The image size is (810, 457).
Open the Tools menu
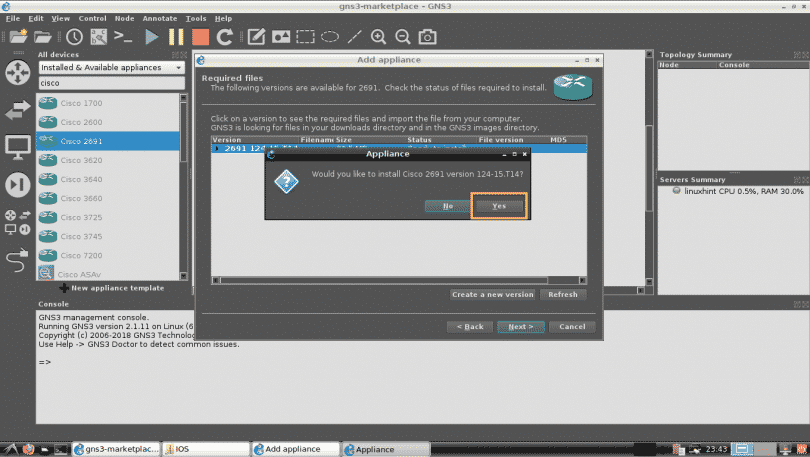point(196,18)
